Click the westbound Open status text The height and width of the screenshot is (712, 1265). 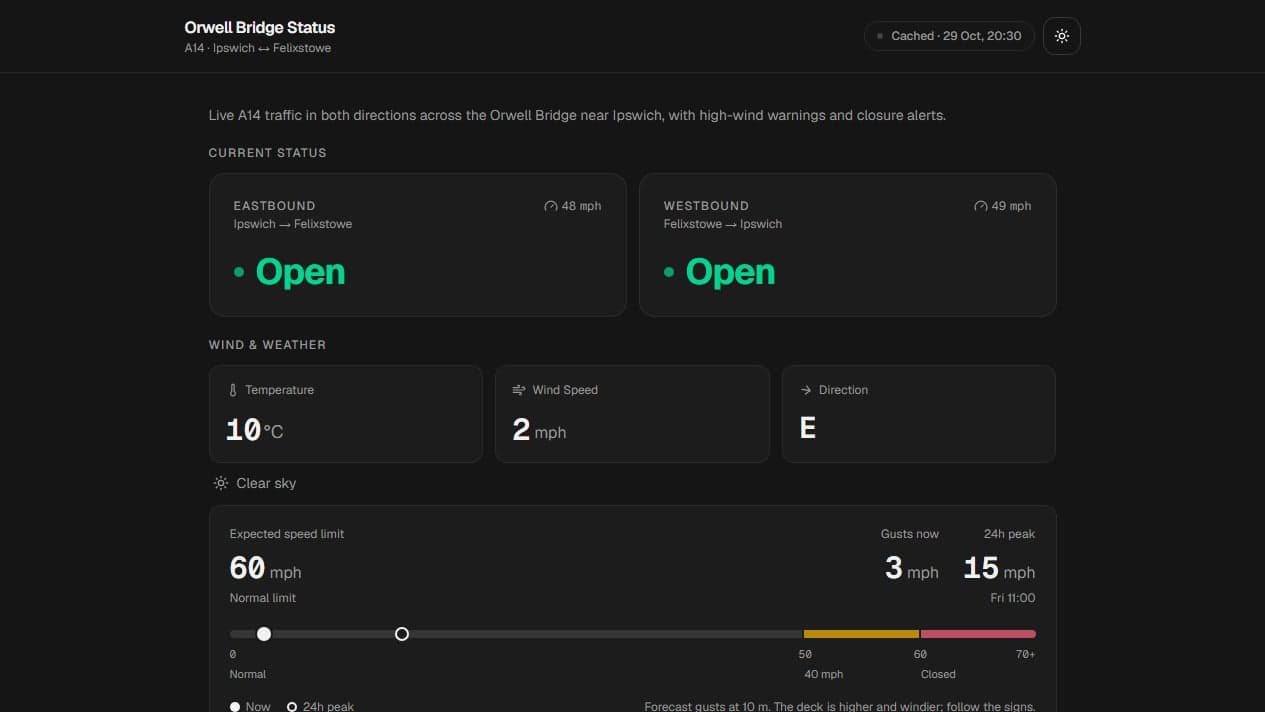tap(730, 272)
